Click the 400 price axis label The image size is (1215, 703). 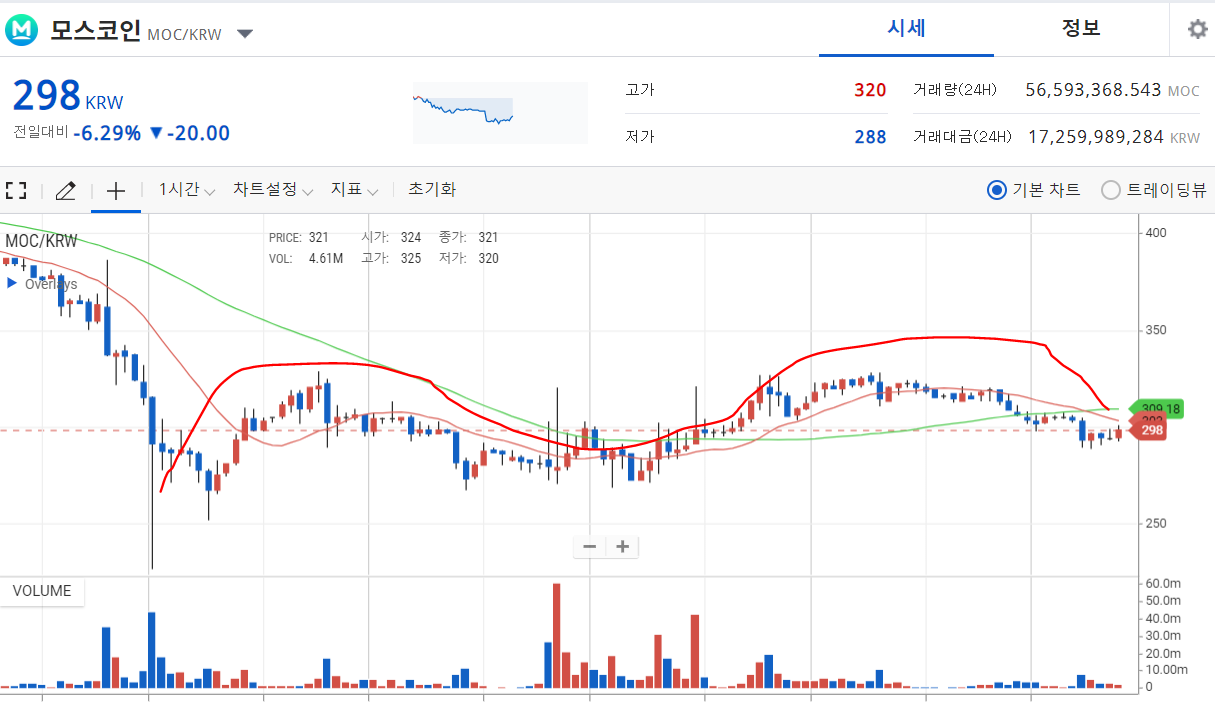(1156, 233)
